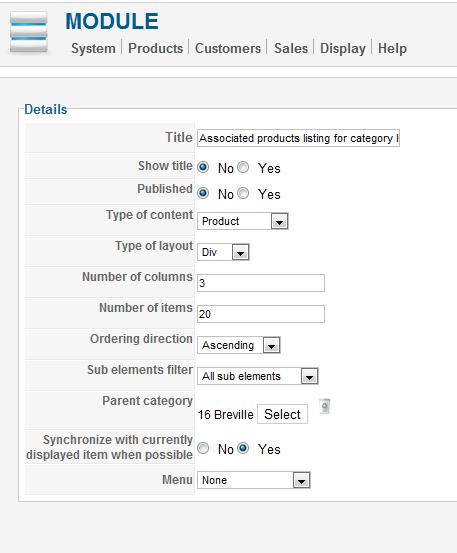
Task: Open the Customers menu
Action: coord(228,48)
